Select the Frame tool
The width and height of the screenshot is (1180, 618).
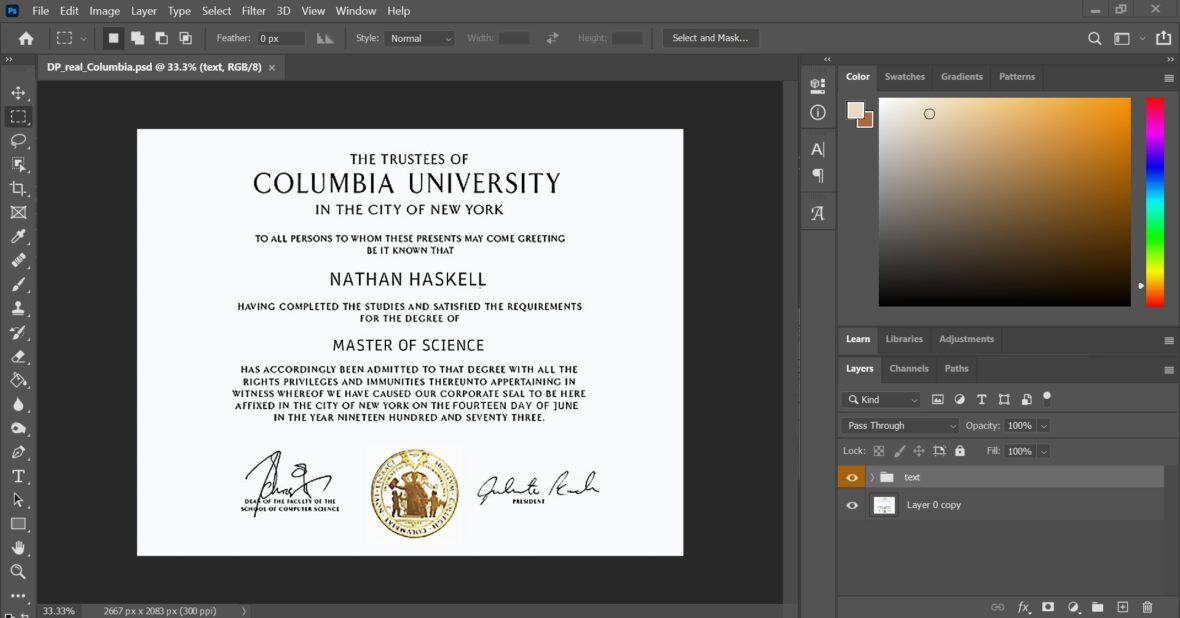pos(18,213)
